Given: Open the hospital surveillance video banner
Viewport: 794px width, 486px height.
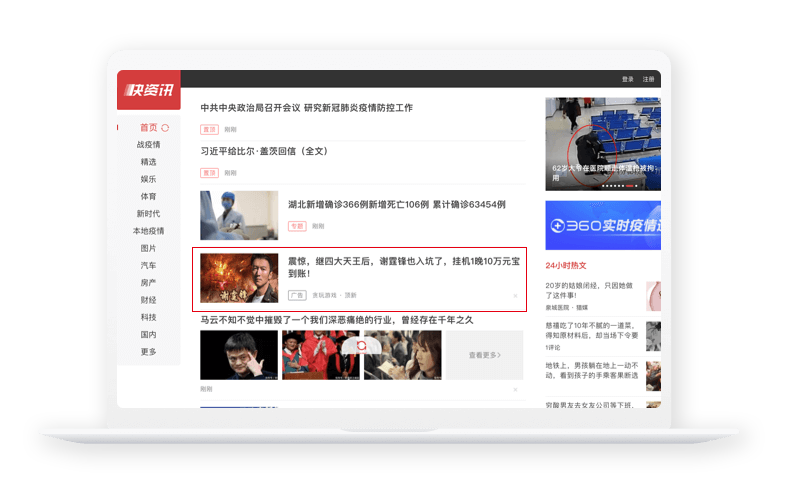Looking at the screenshot, I should coord(603,144).
